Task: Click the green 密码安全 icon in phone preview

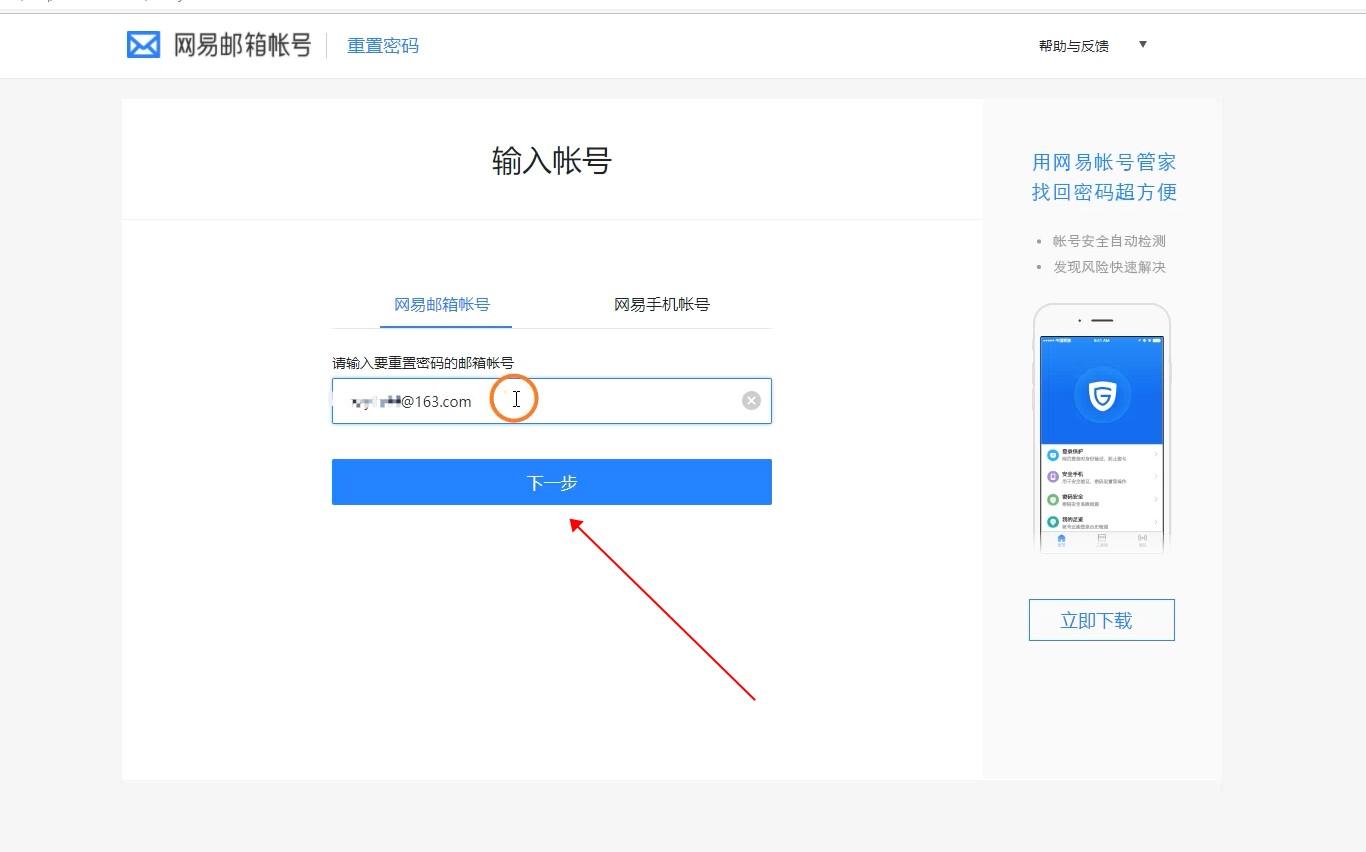Action: pyautogui.click(x=1053, y=499)
